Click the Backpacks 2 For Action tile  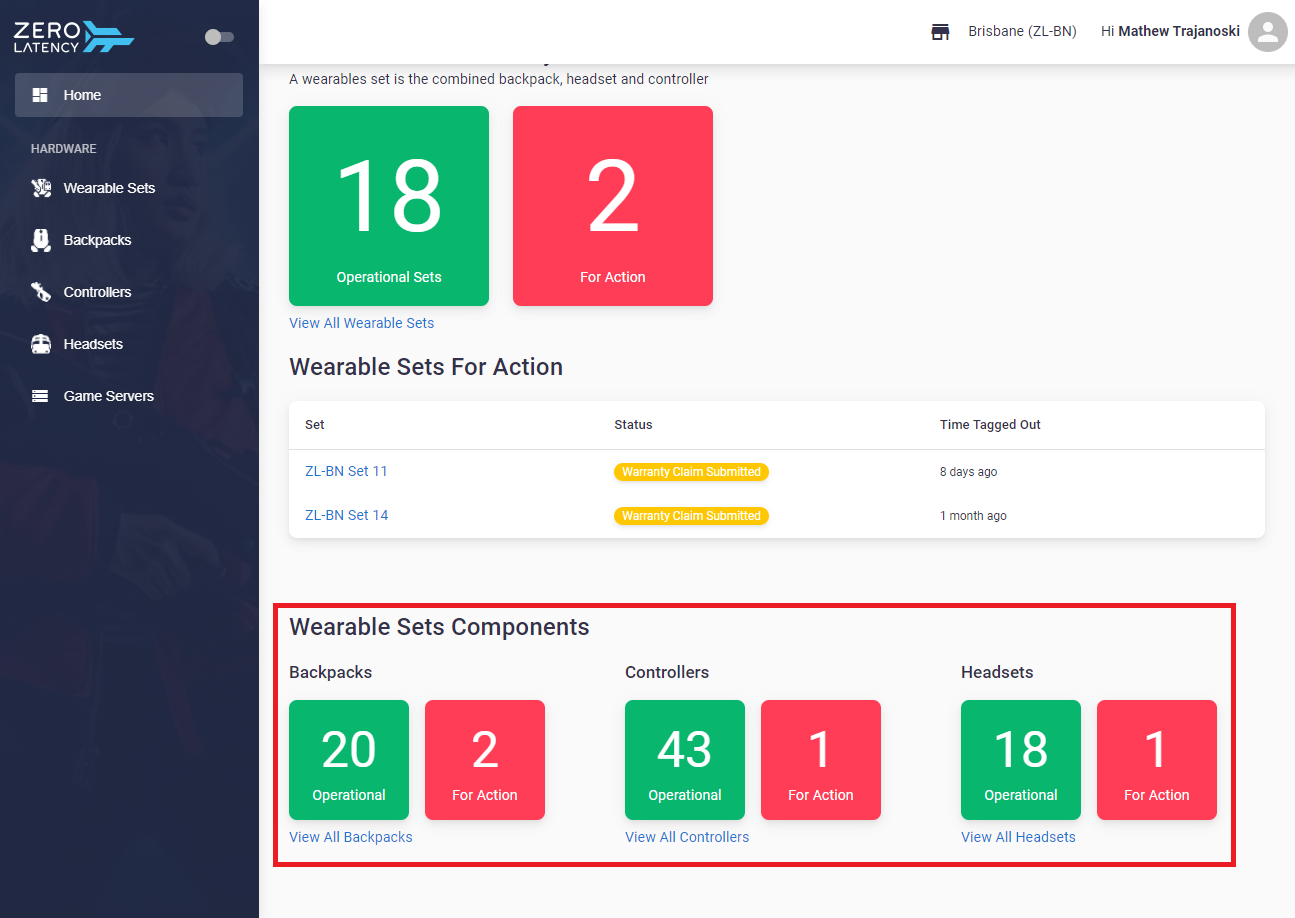[x=485, y=760]
